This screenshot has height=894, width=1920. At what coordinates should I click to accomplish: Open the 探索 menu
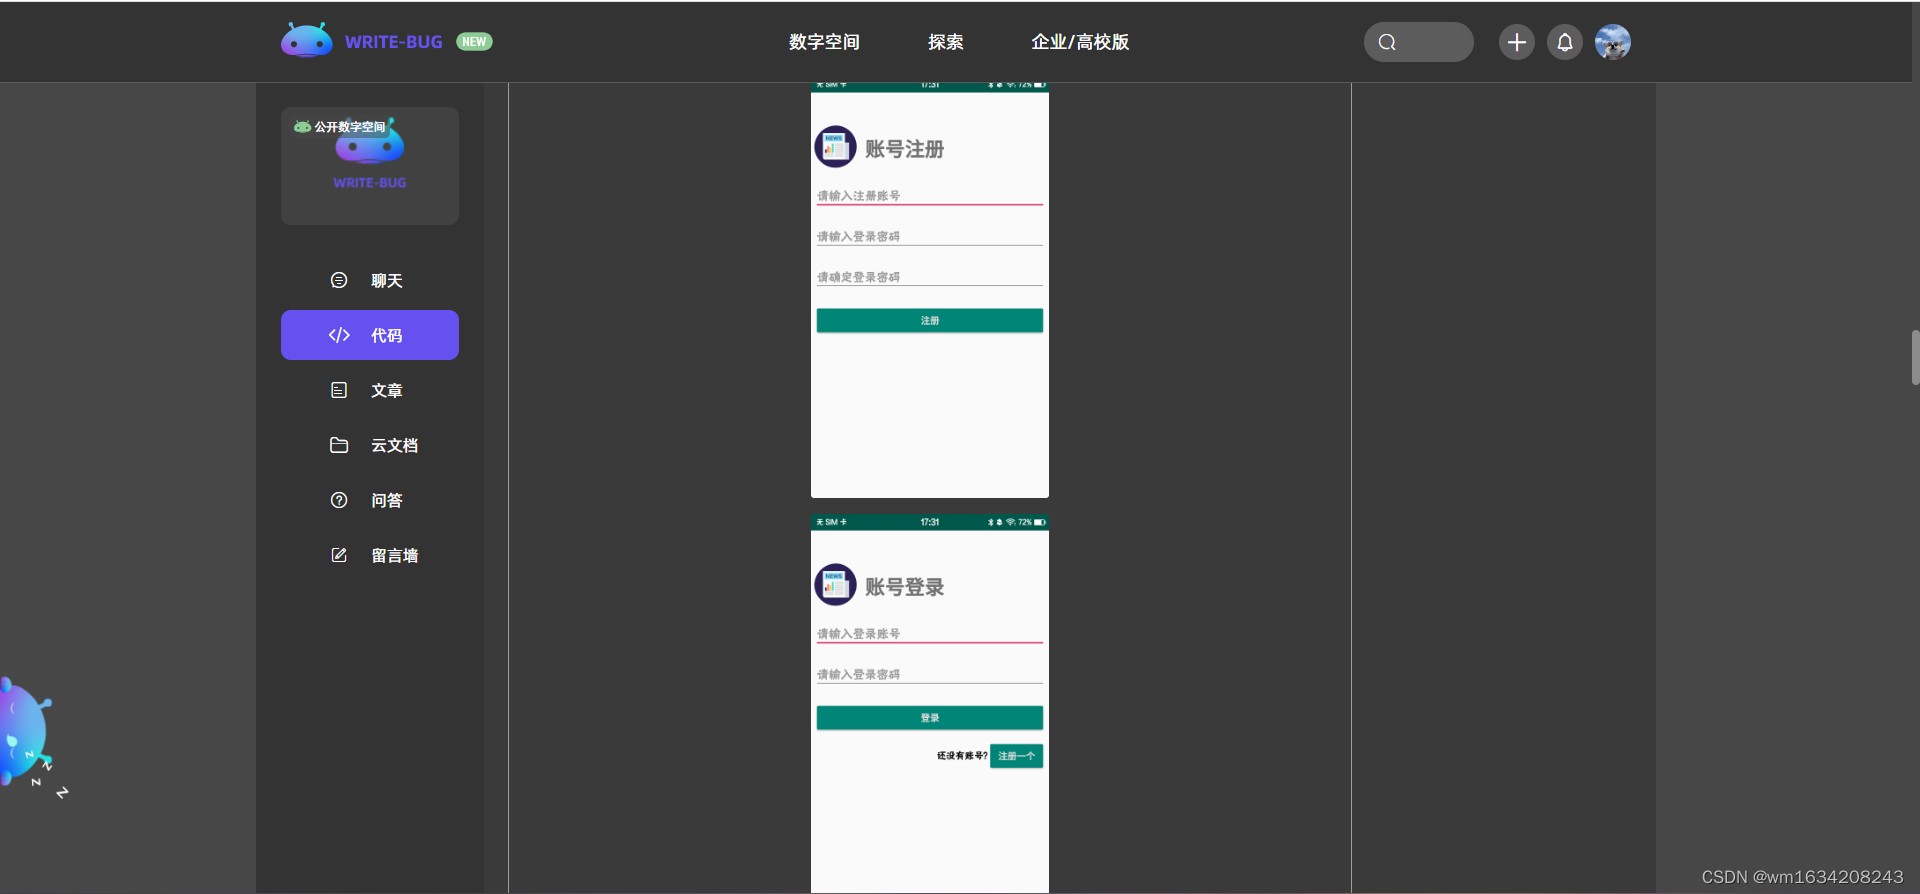(945, 42)
